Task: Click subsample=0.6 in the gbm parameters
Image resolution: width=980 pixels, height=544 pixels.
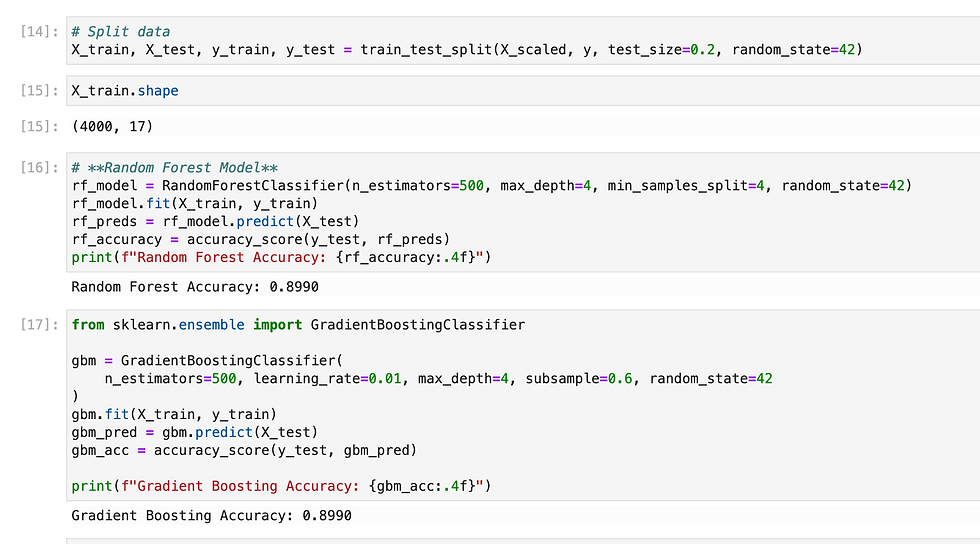Action: click(x=579, y=379)
